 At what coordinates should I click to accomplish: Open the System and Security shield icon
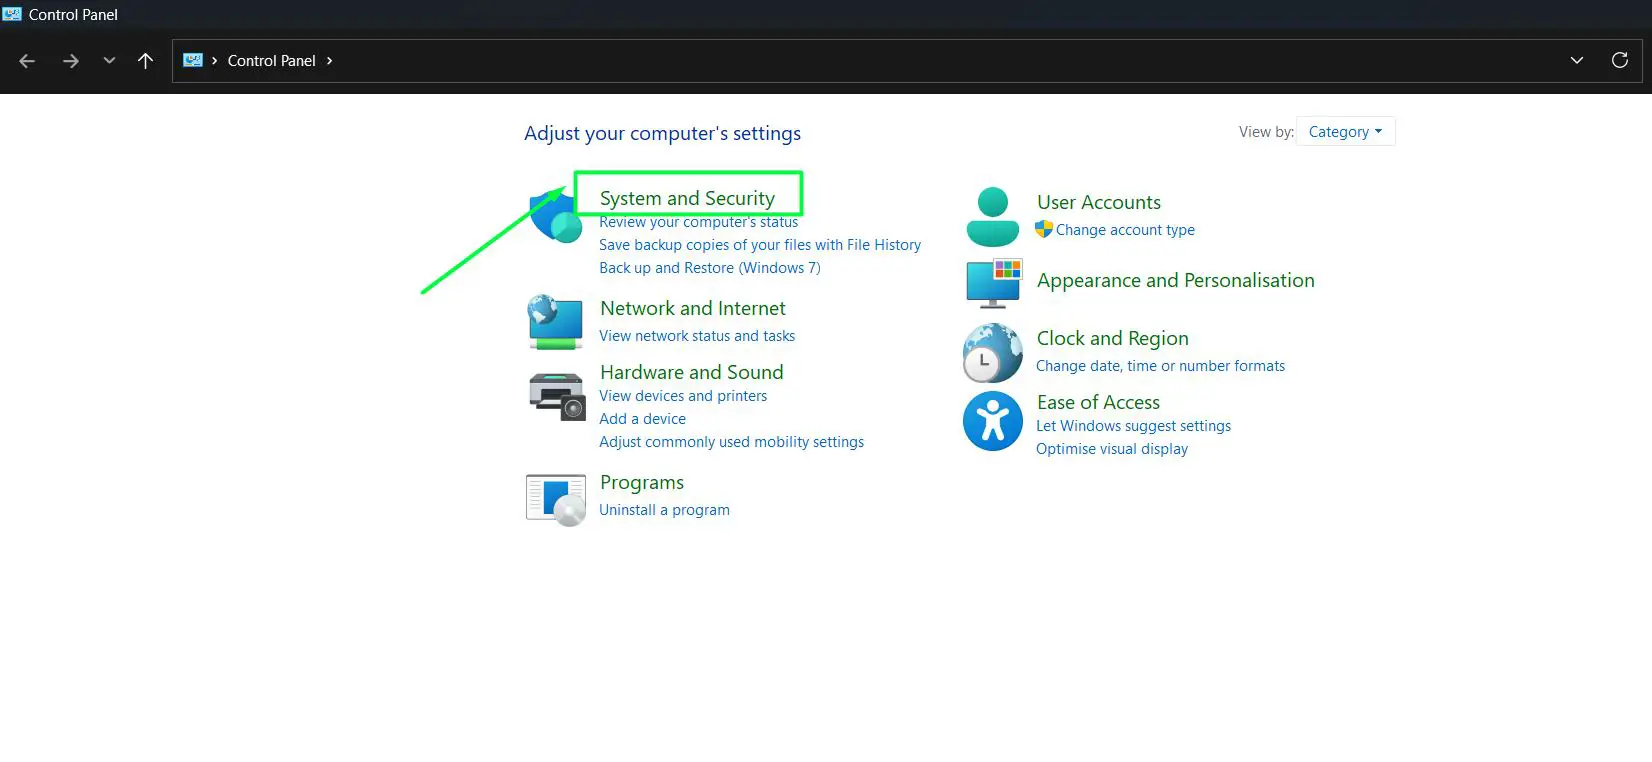click(556, 215)
